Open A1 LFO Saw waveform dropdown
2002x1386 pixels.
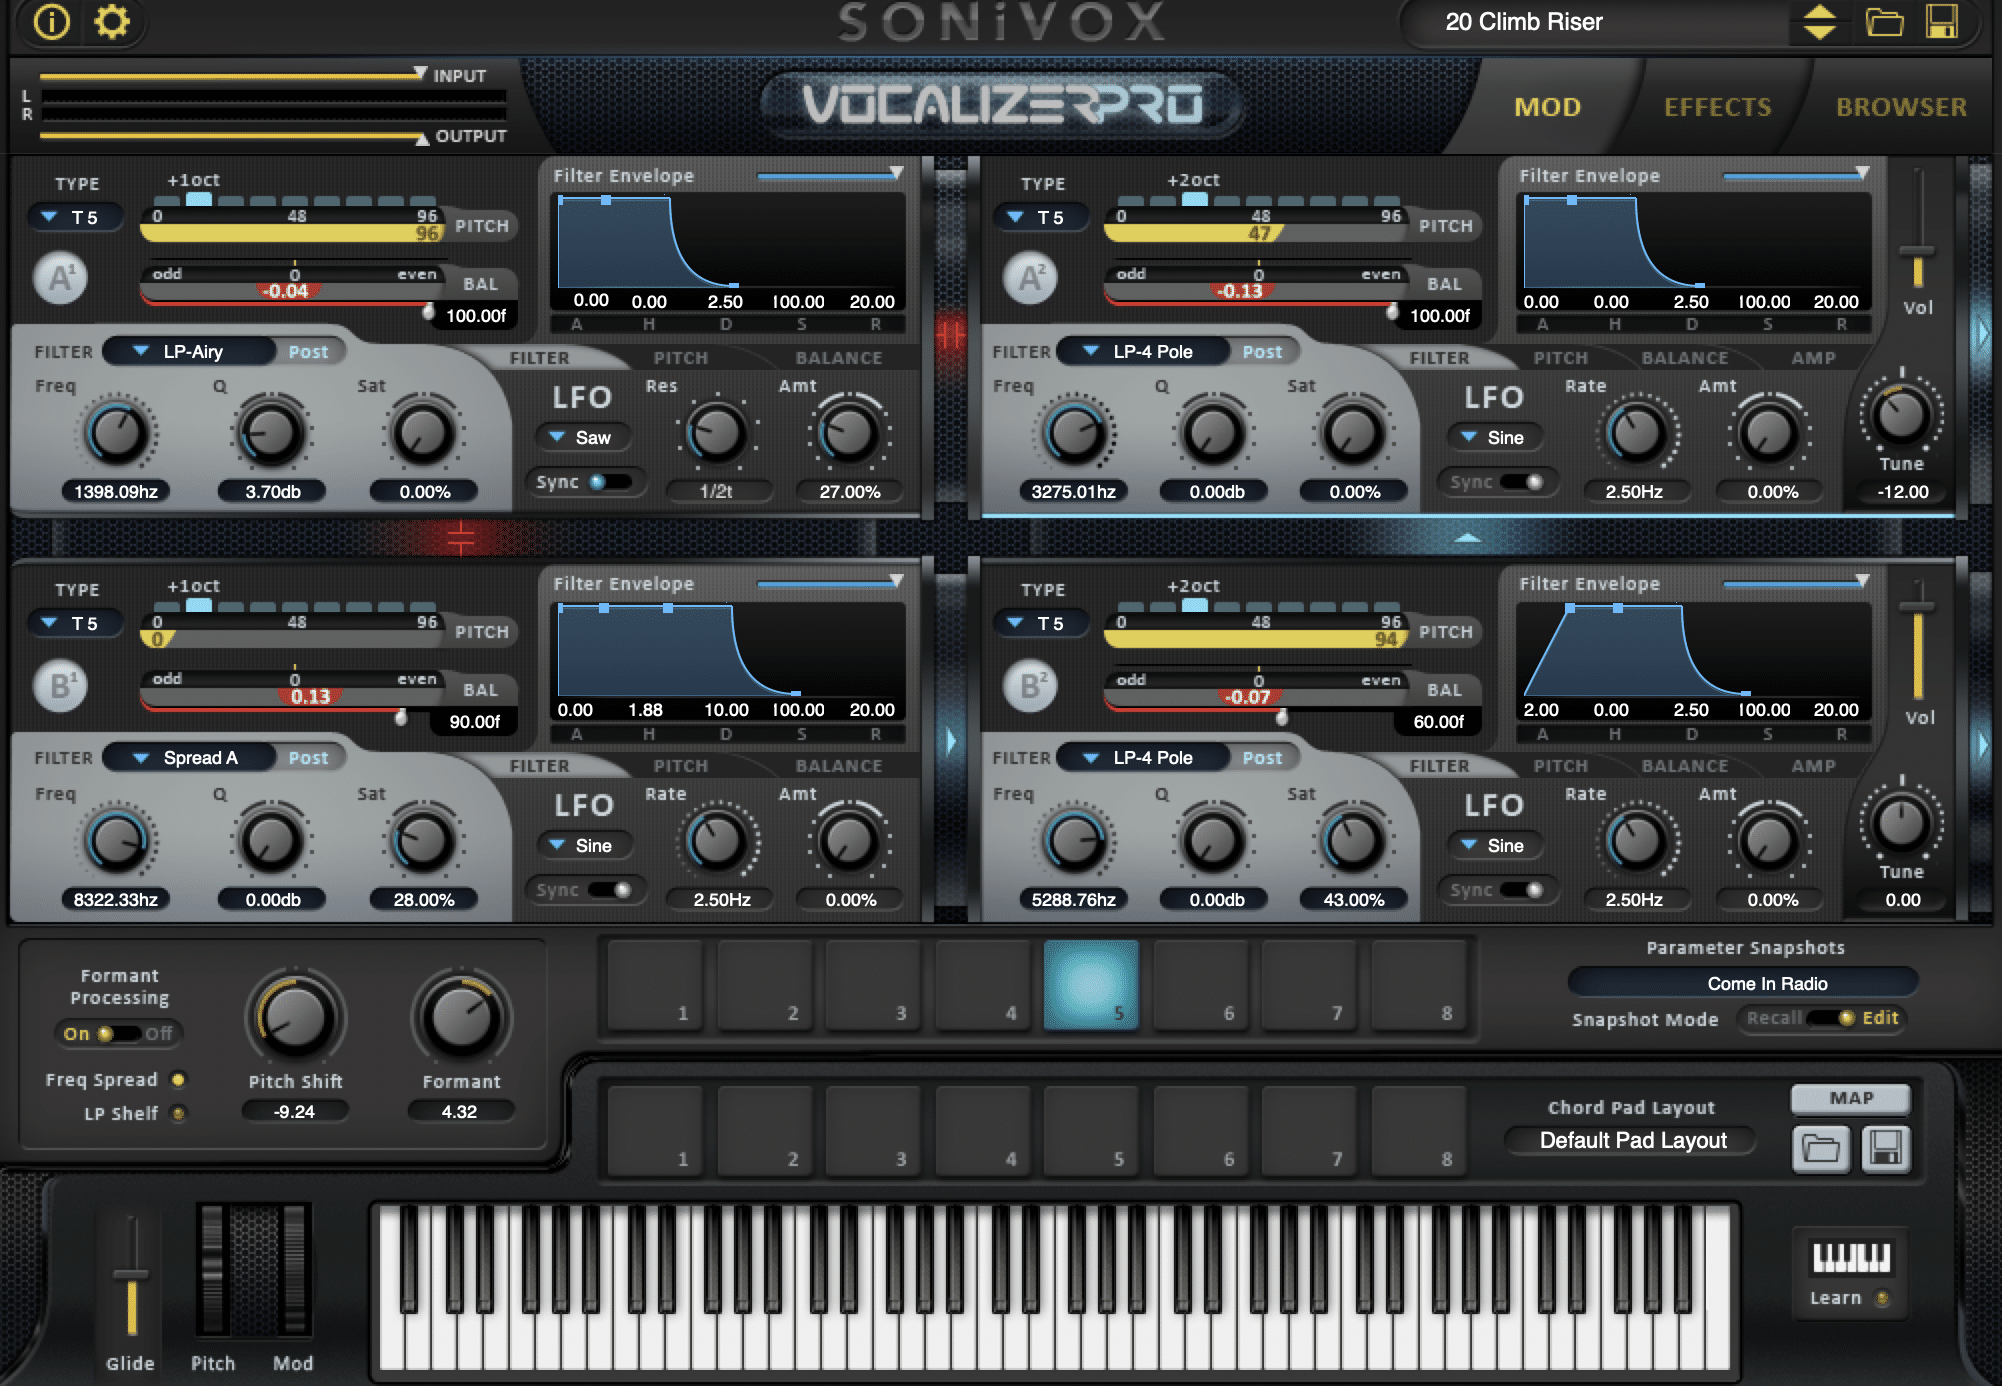click(x=586, y=437)
